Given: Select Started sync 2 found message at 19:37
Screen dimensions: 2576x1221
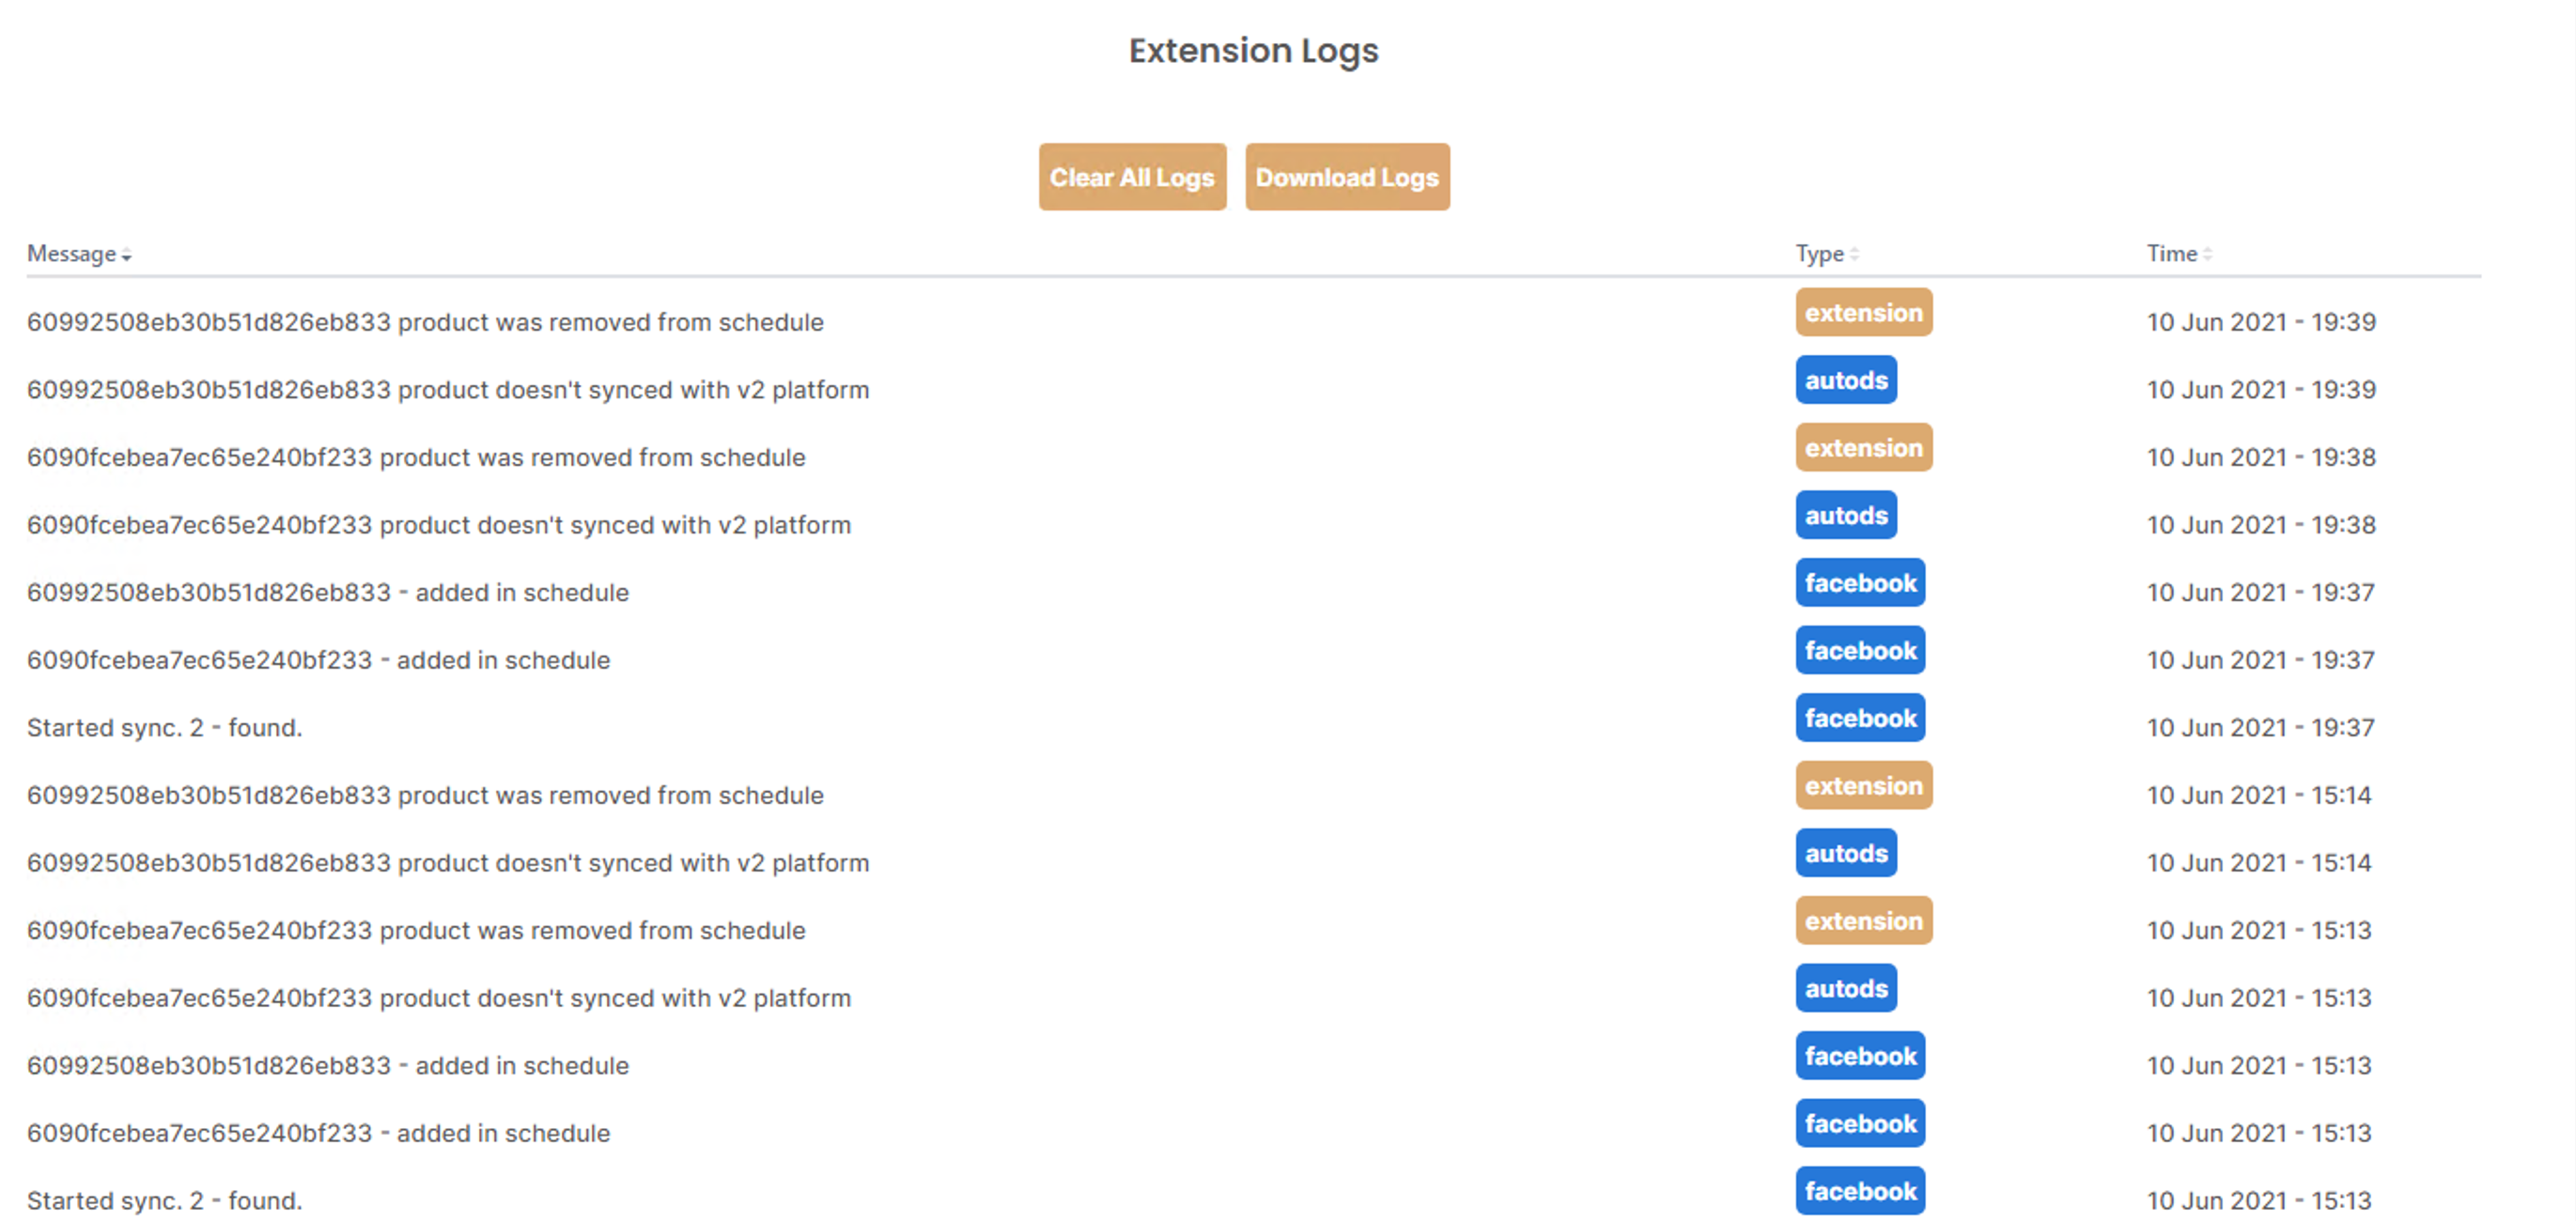Looking at the screenshot, I should tap(164, 727).
